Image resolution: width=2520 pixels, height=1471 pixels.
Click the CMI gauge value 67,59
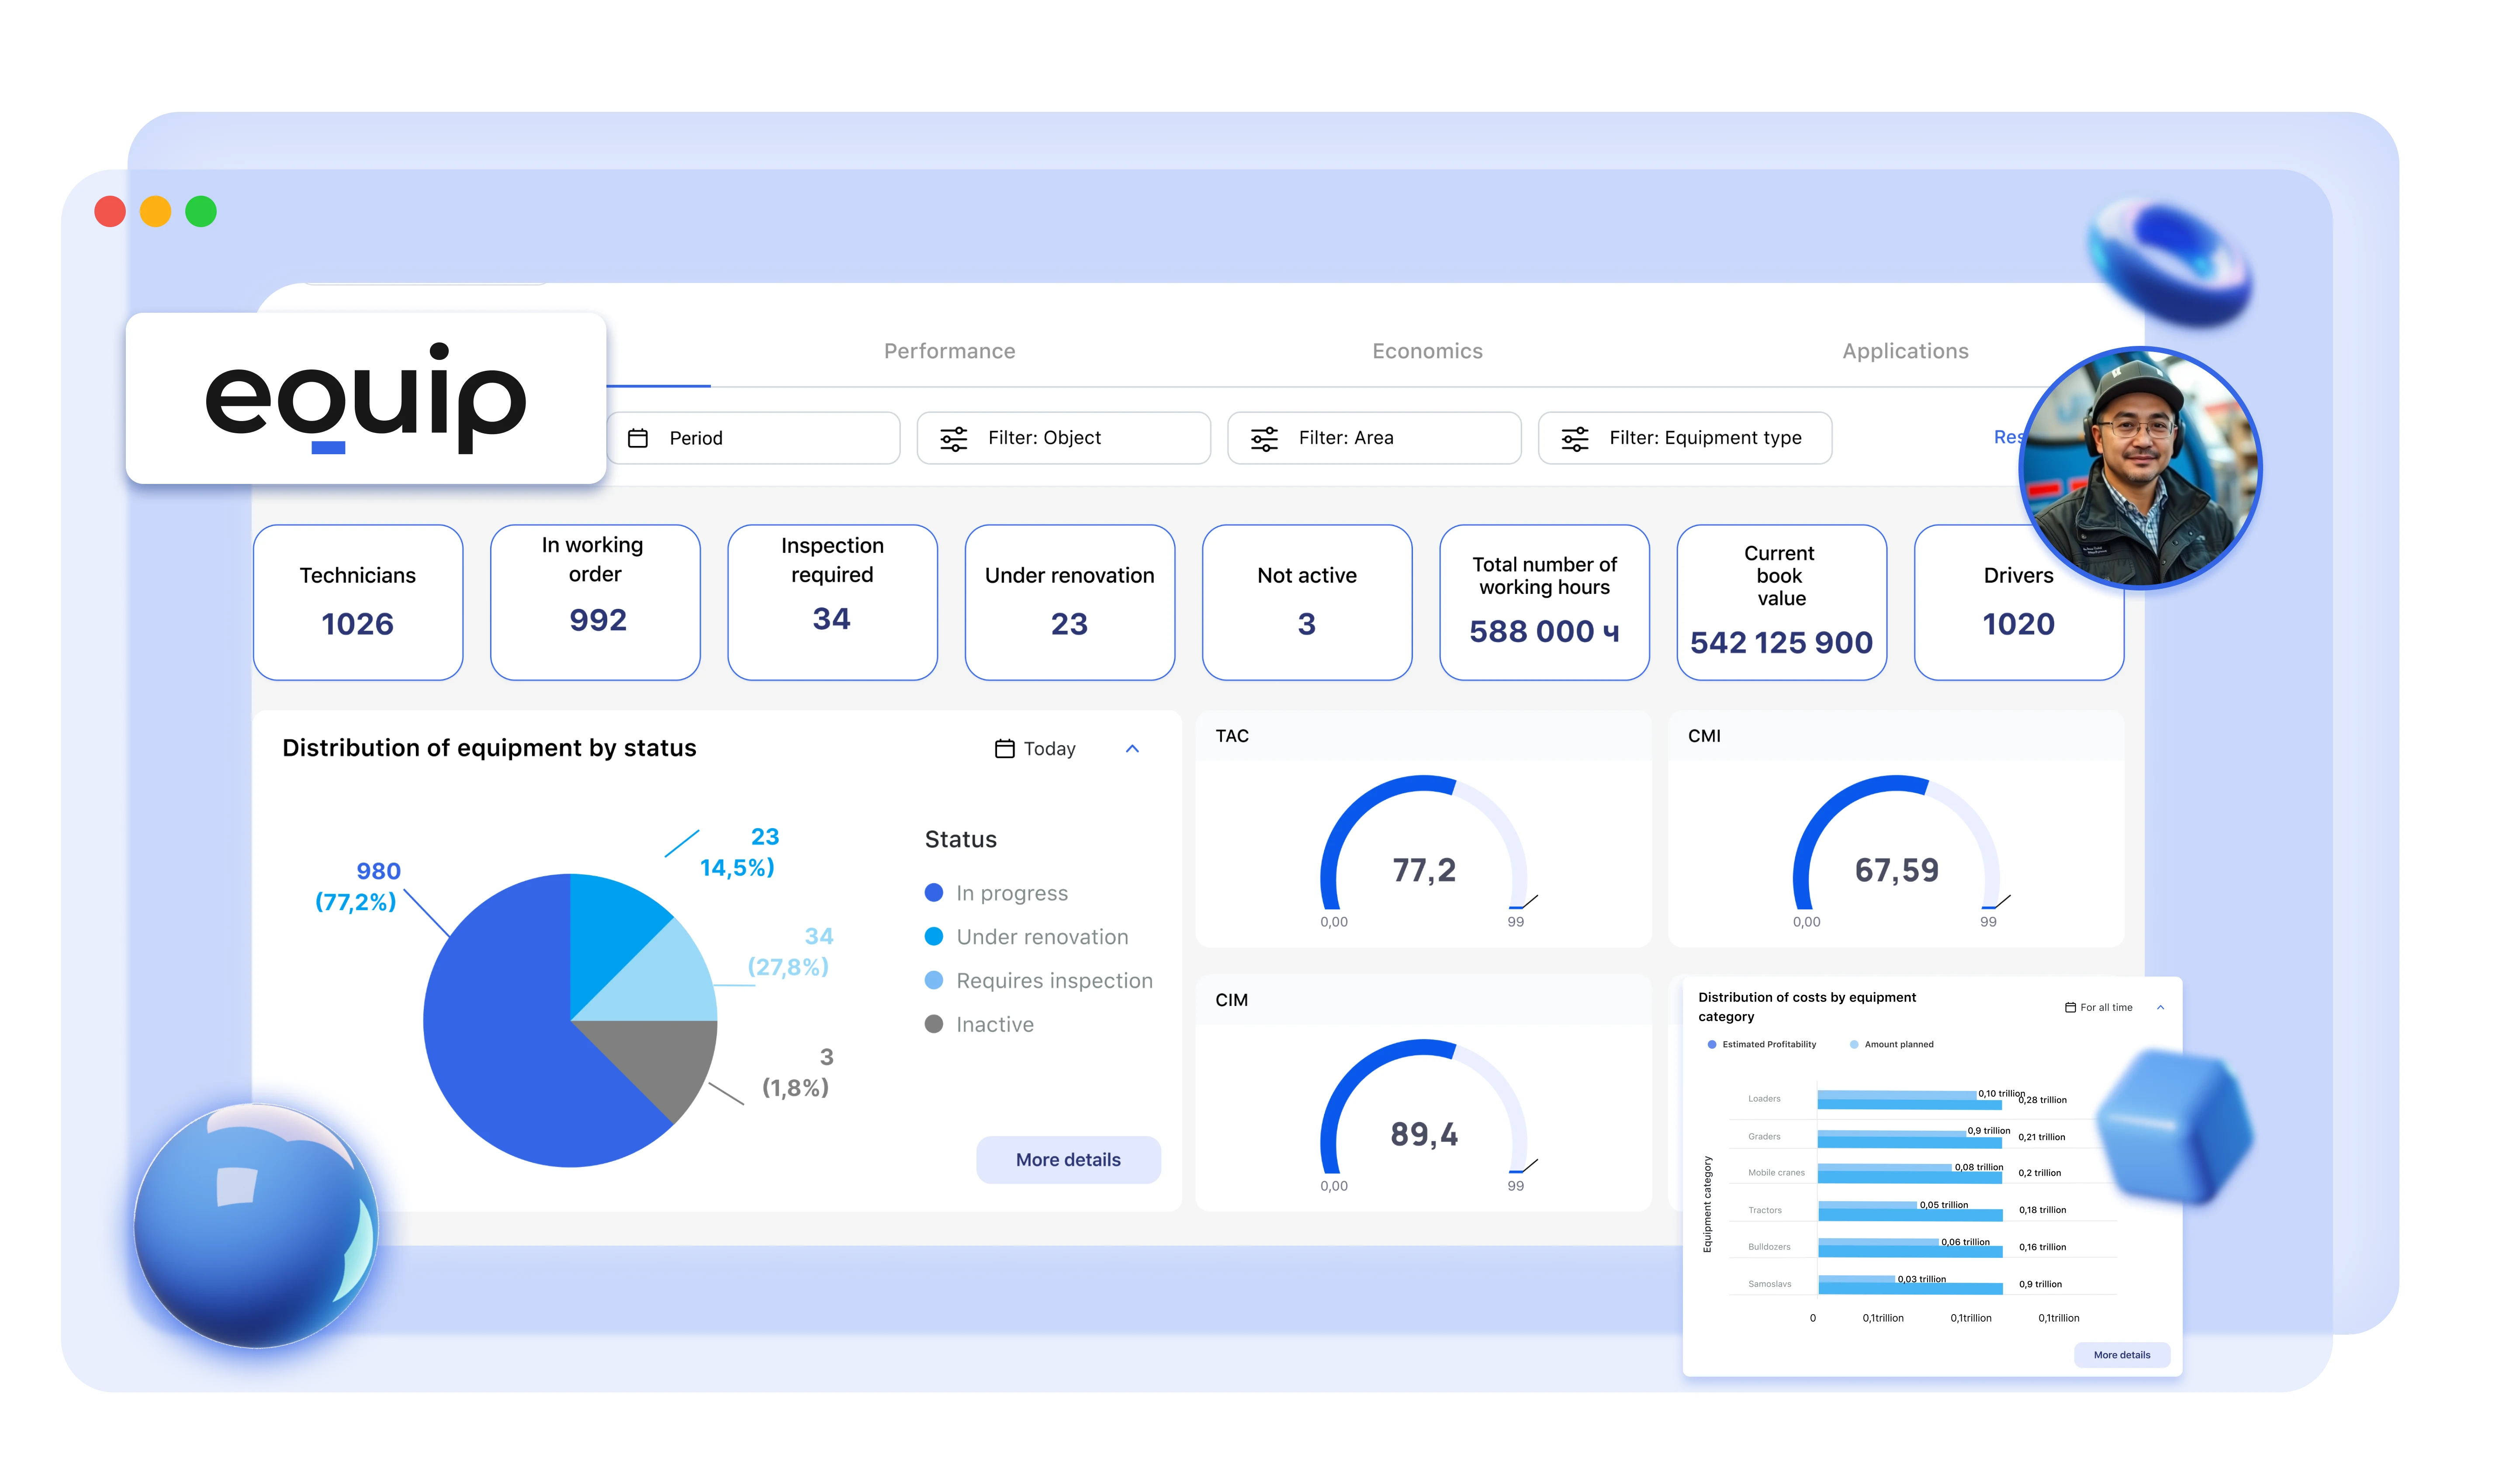(1896, 870)
